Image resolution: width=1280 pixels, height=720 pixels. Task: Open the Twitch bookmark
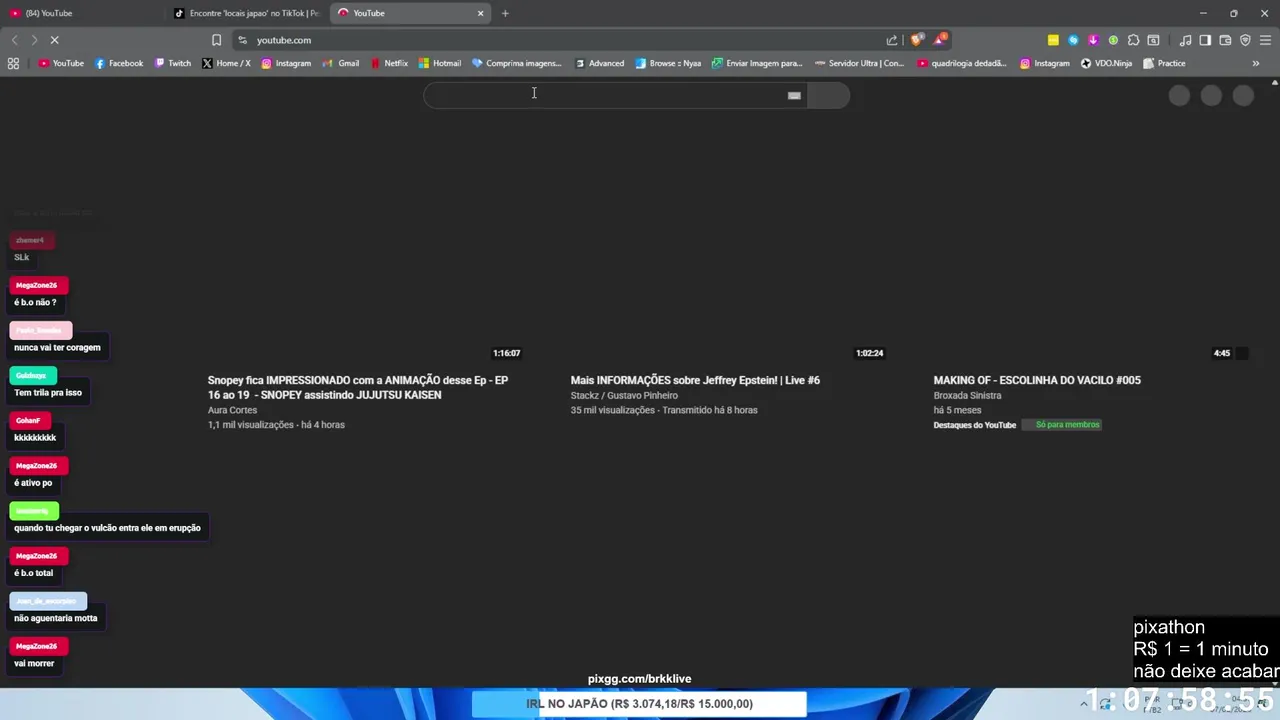pyautogui.click(x=172, y=63)
